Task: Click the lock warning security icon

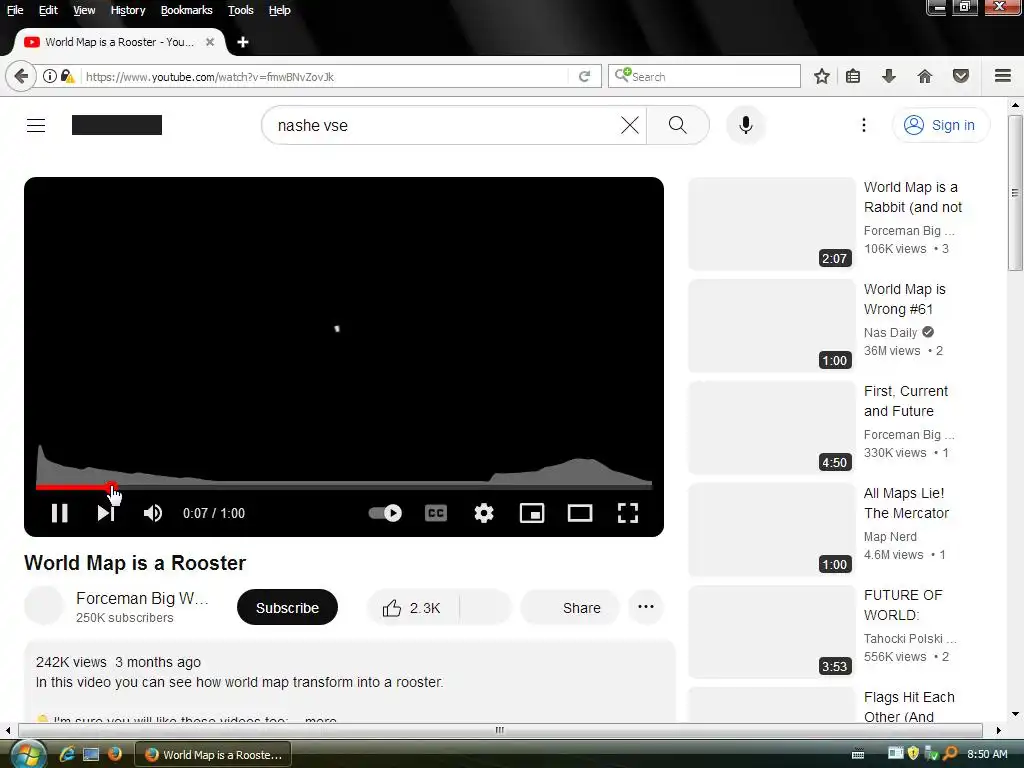Action: coord(67,76)
